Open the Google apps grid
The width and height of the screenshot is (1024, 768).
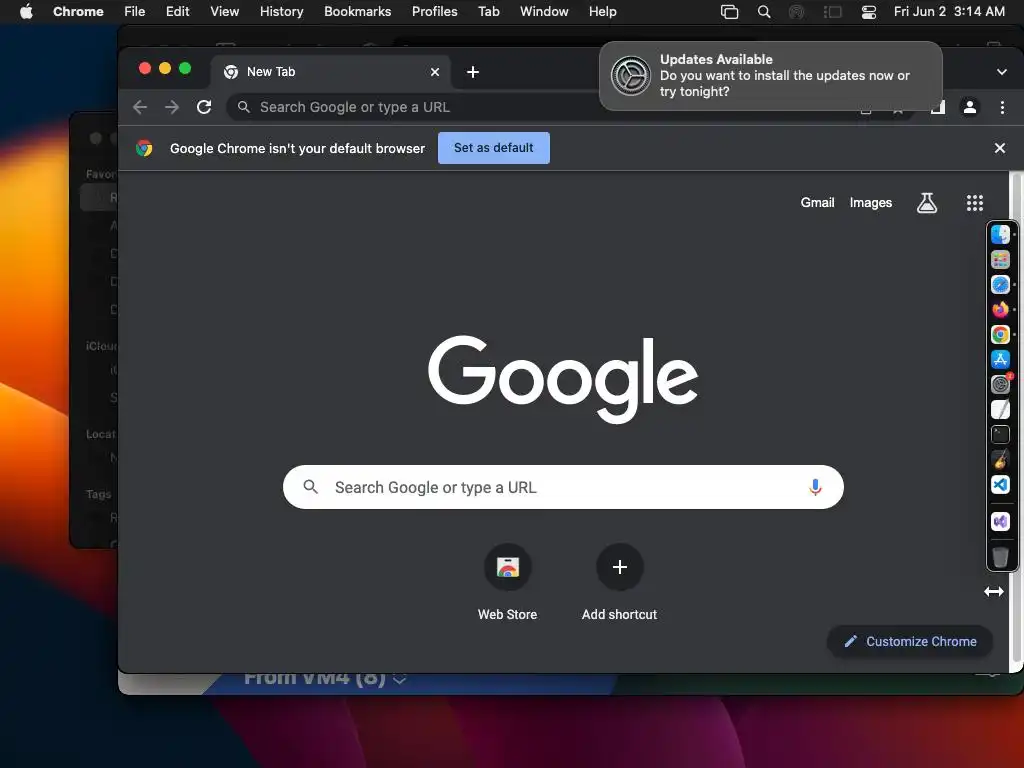(x=974, y=203)
